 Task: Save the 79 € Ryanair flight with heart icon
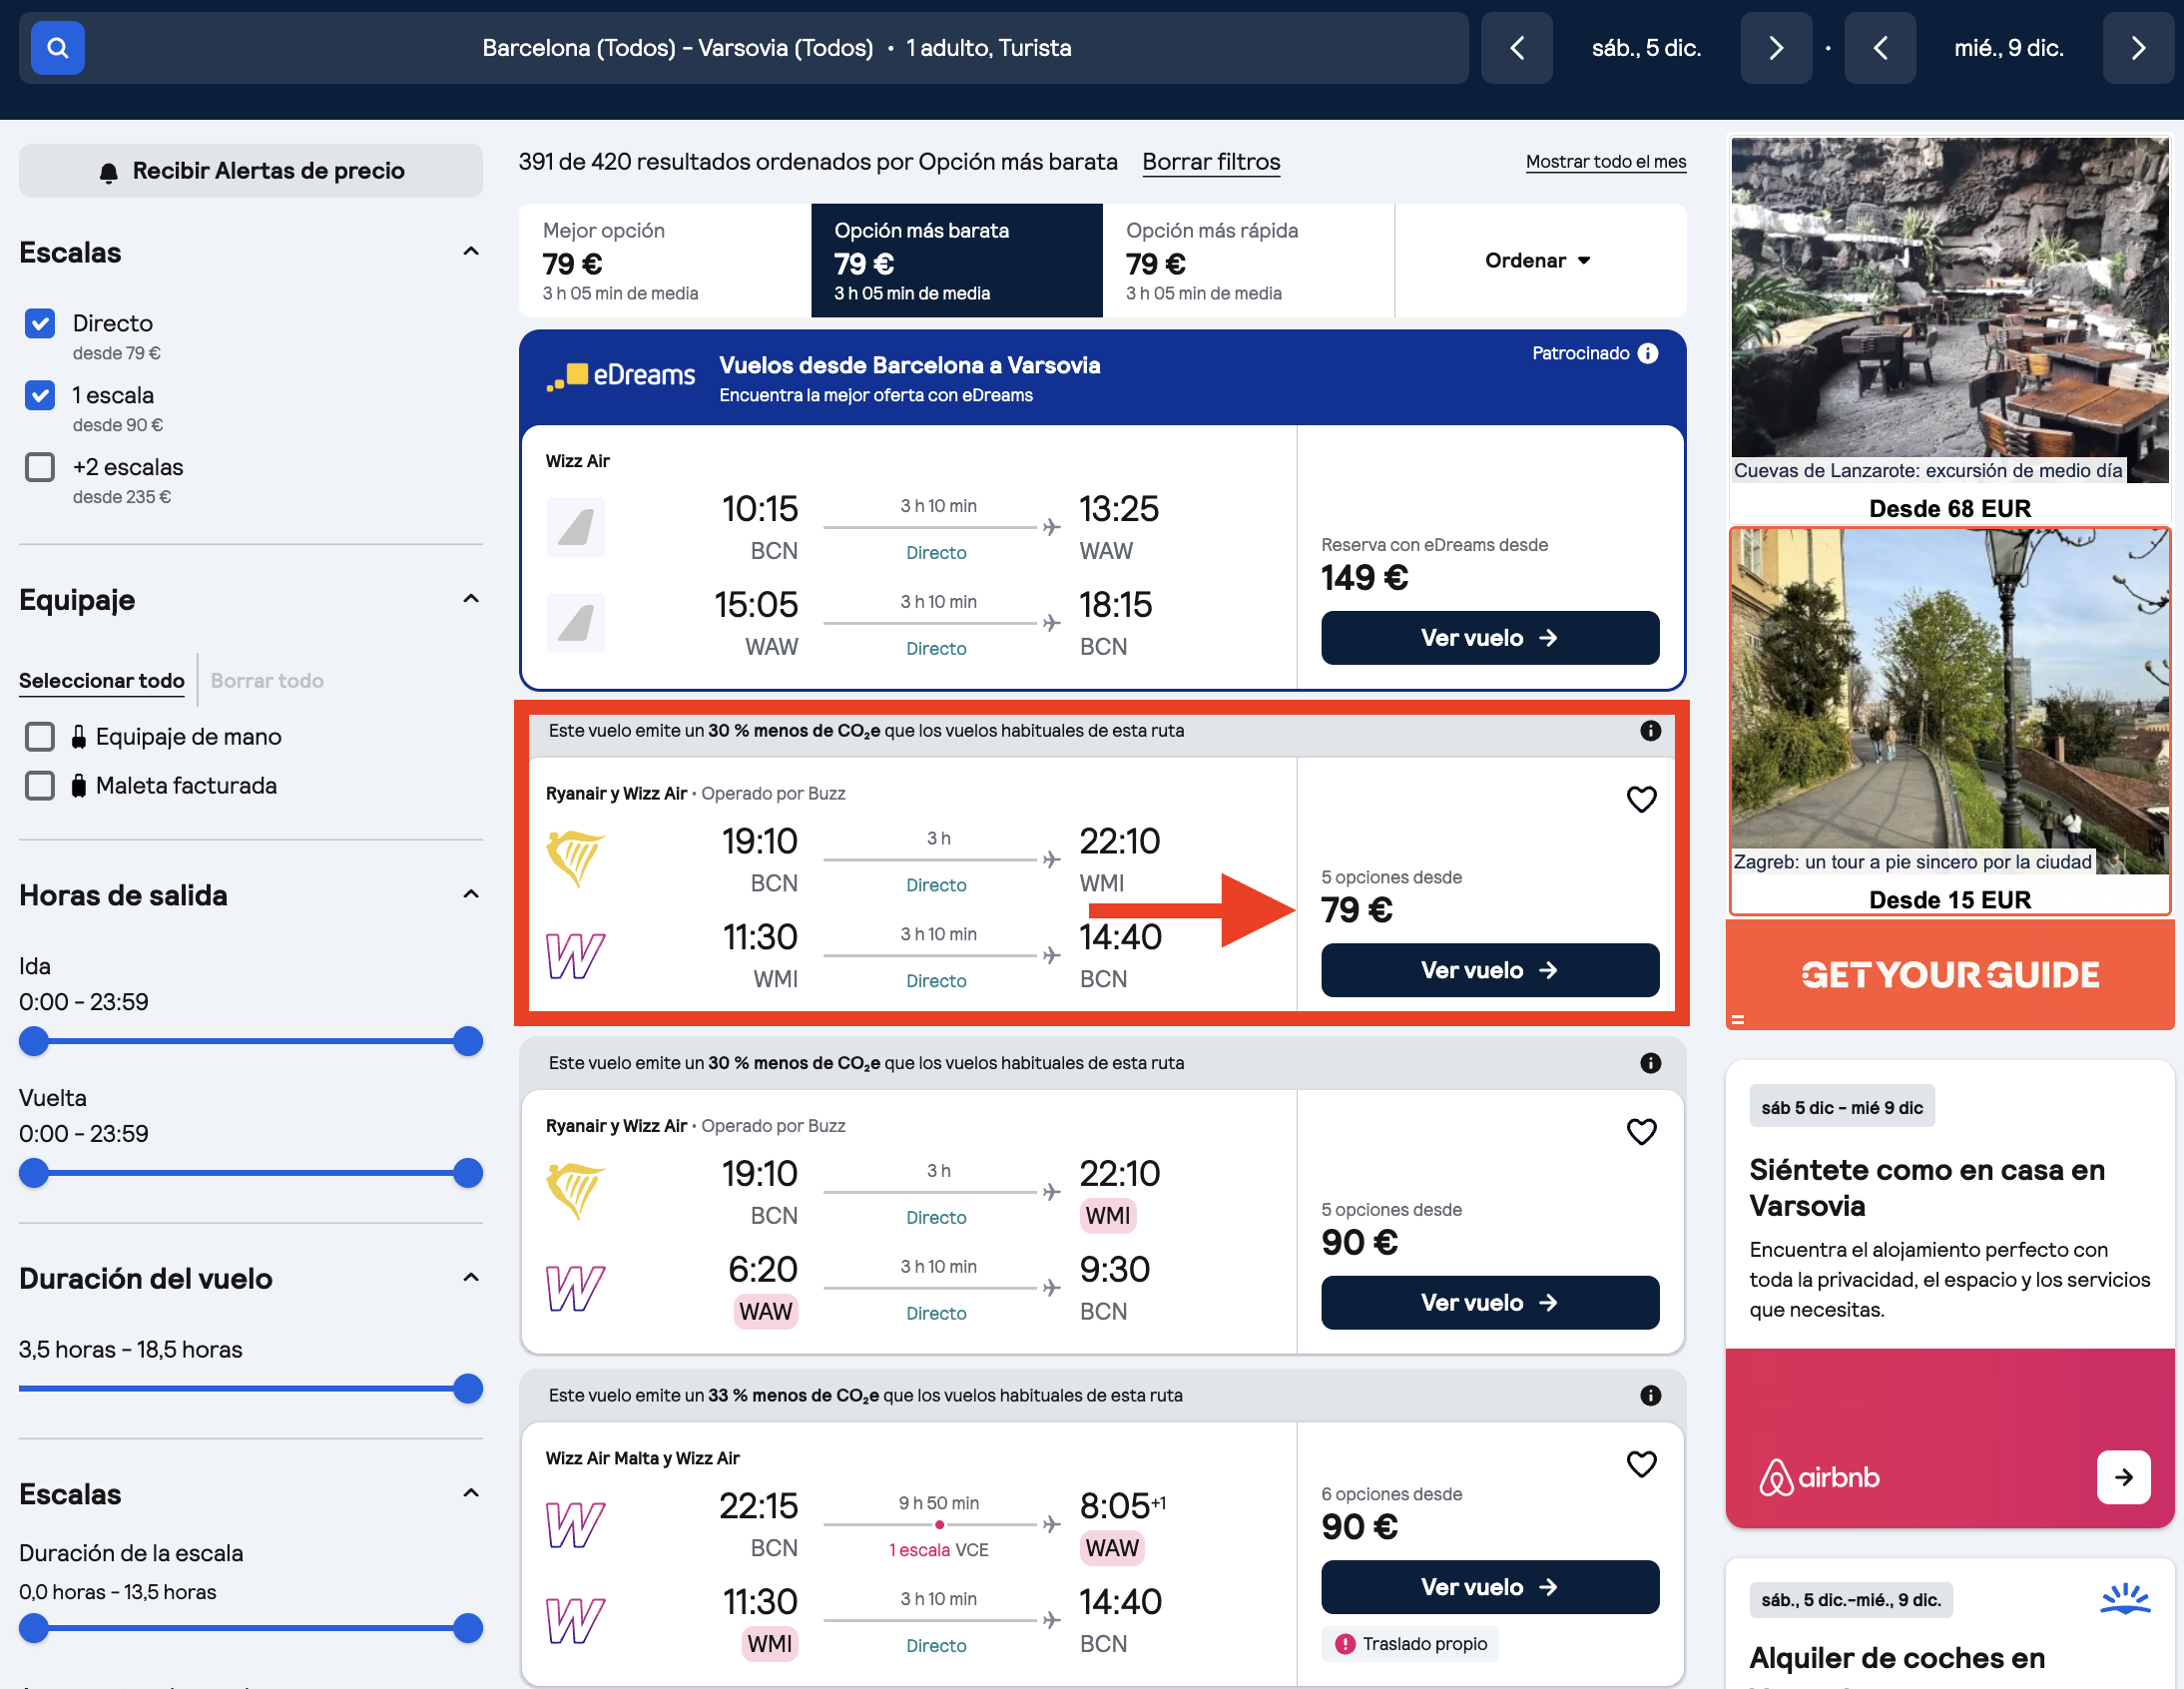coord(1641,799)
